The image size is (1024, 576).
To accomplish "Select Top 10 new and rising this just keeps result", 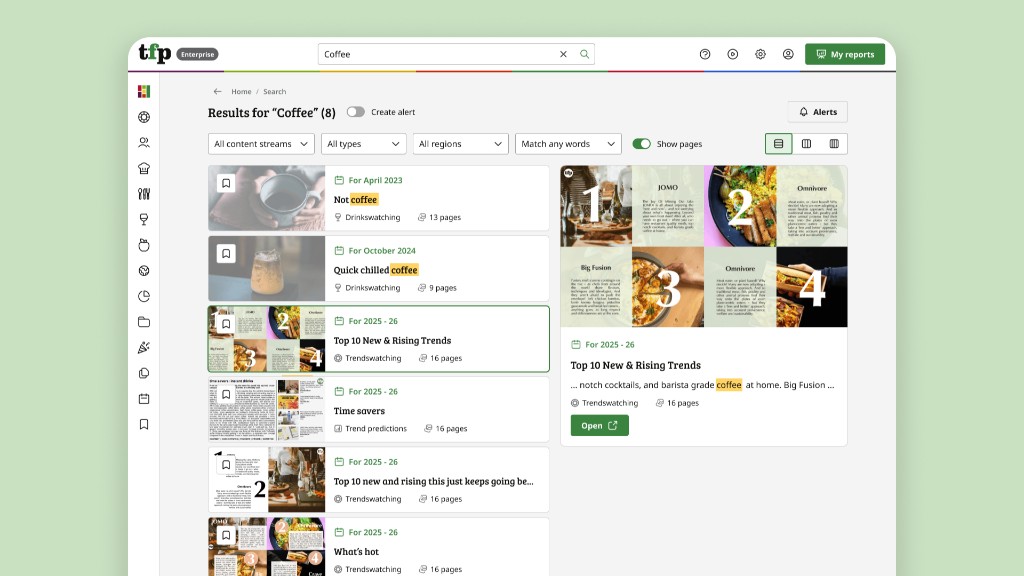I will coord(433,481).
